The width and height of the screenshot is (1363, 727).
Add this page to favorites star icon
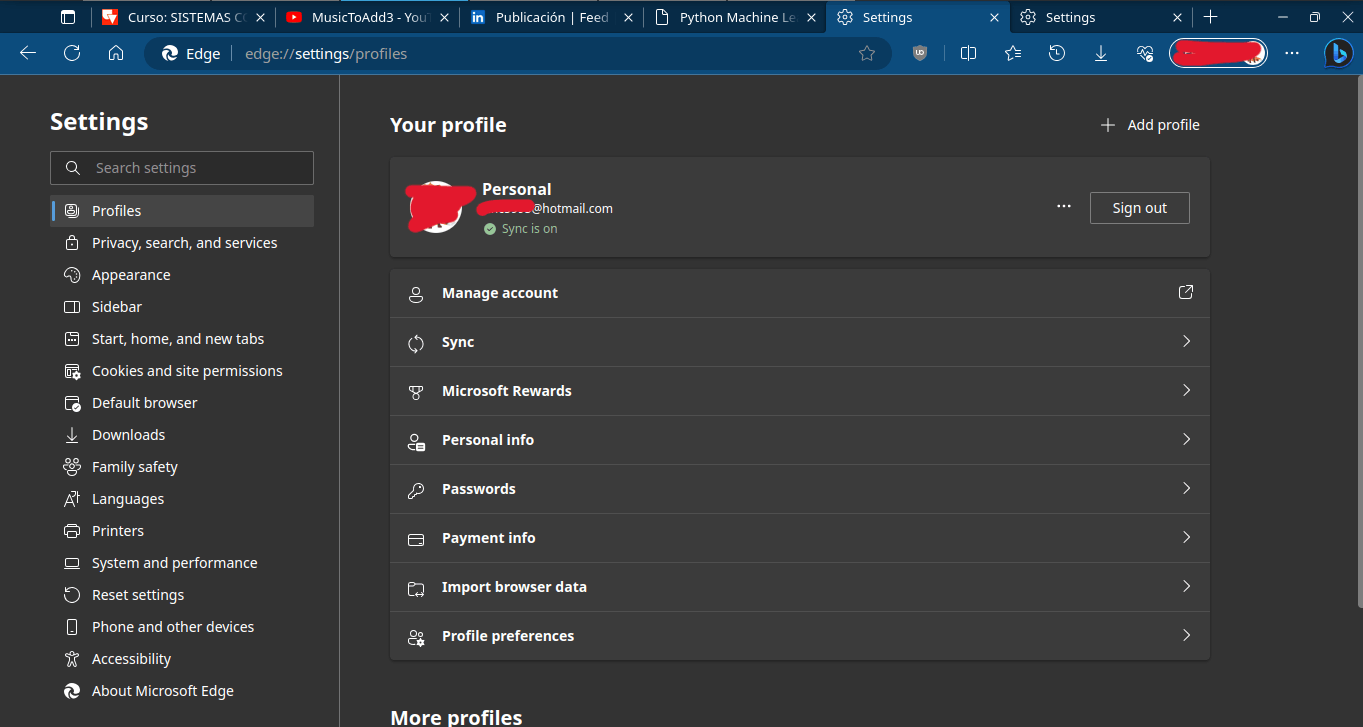pyautogui.click(x=867, y=54)
